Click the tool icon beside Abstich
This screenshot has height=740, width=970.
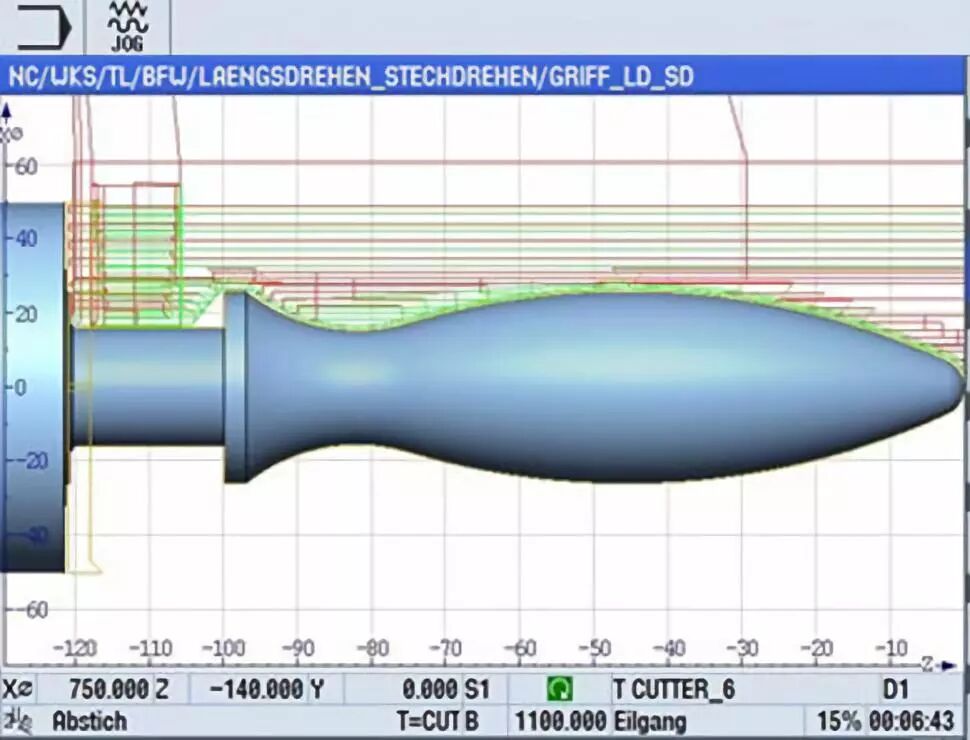pos(16,719)
